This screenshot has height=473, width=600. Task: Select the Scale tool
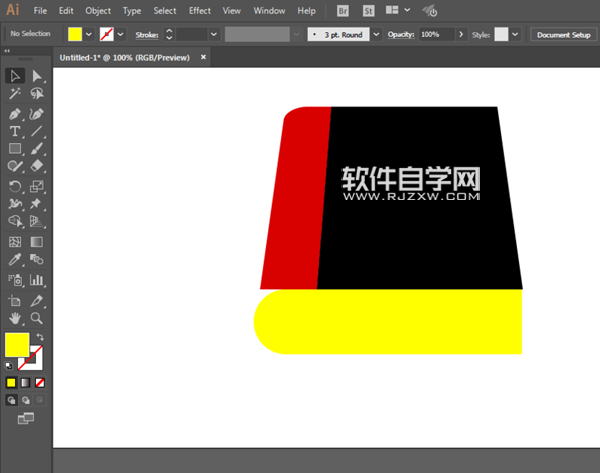click(37, 186)
